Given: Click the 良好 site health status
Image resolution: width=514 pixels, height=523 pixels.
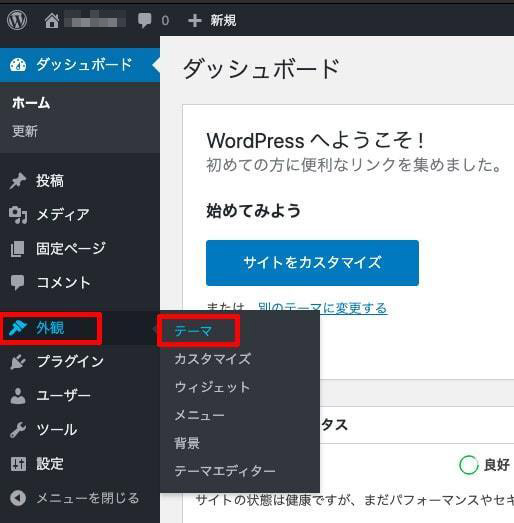Looking at the screenshot, I should (497, 464).
